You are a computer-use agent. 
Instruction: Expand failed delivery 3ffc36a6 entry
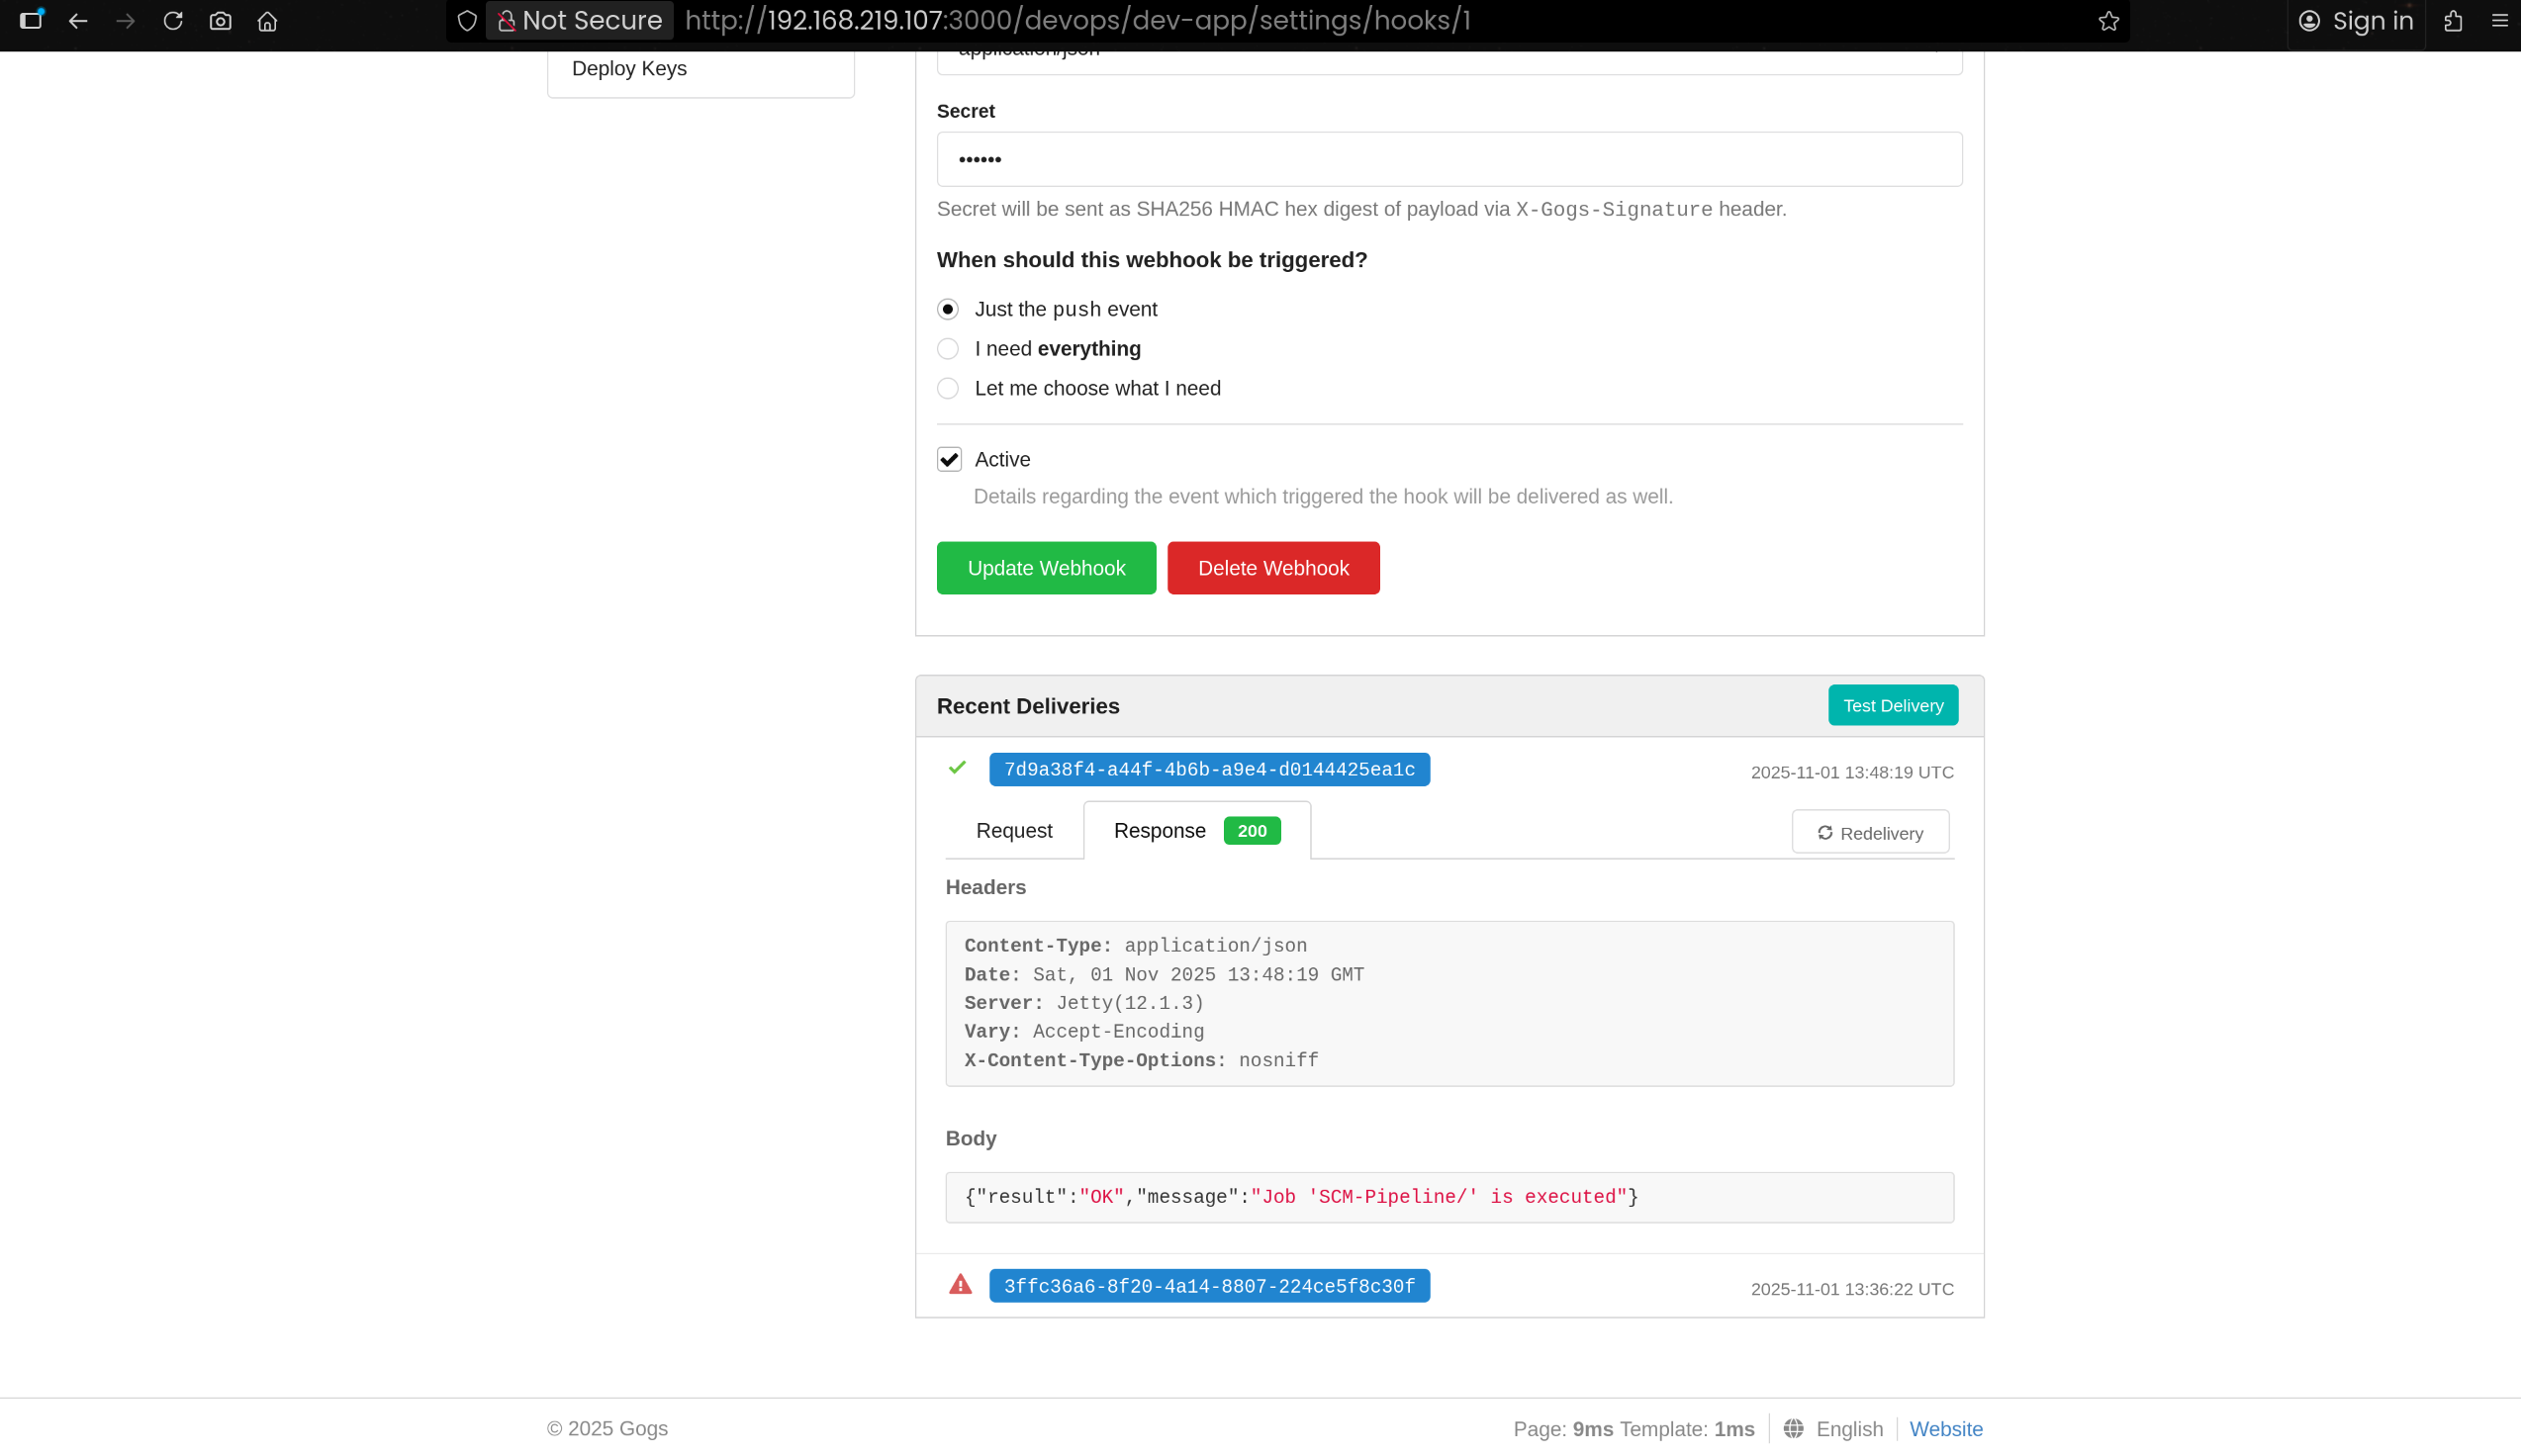(x=1208, y=1286)
